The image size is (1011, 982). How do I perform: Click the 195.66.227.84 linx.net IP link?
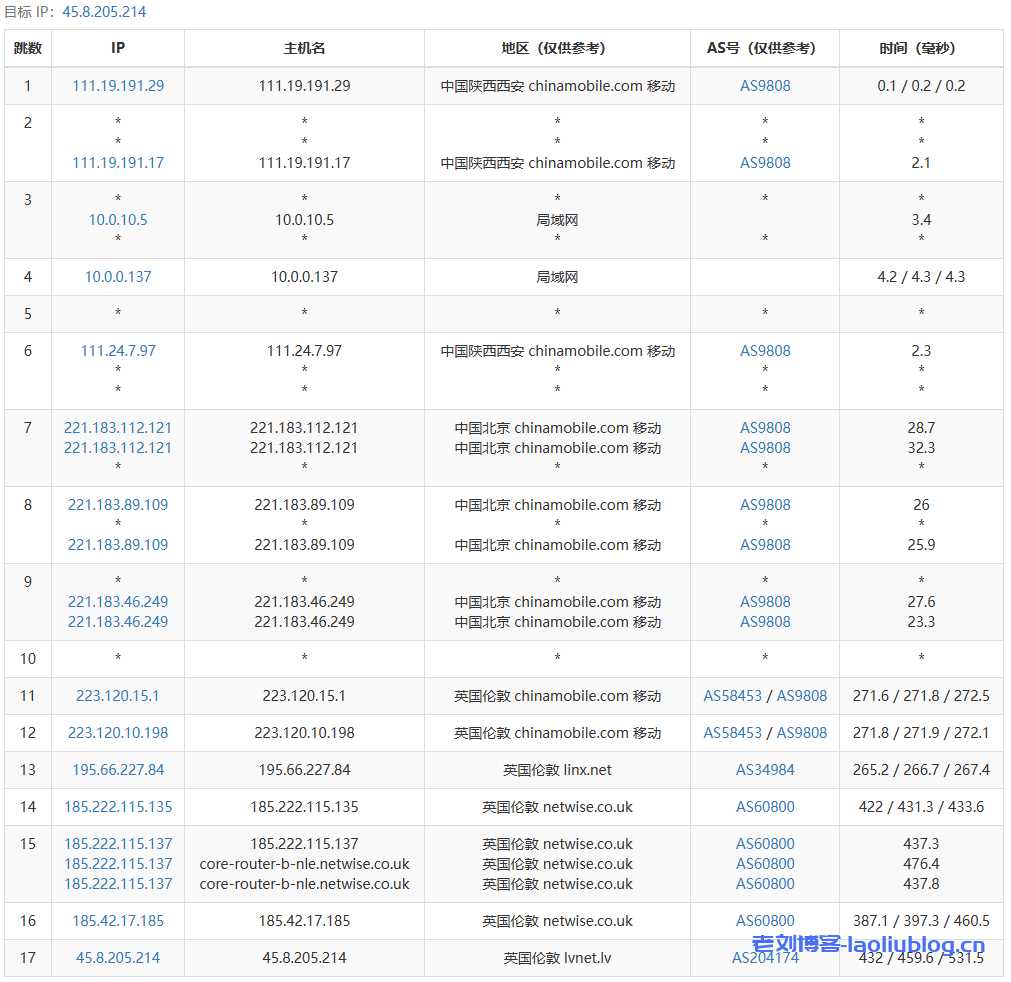(x=117, y=770)
